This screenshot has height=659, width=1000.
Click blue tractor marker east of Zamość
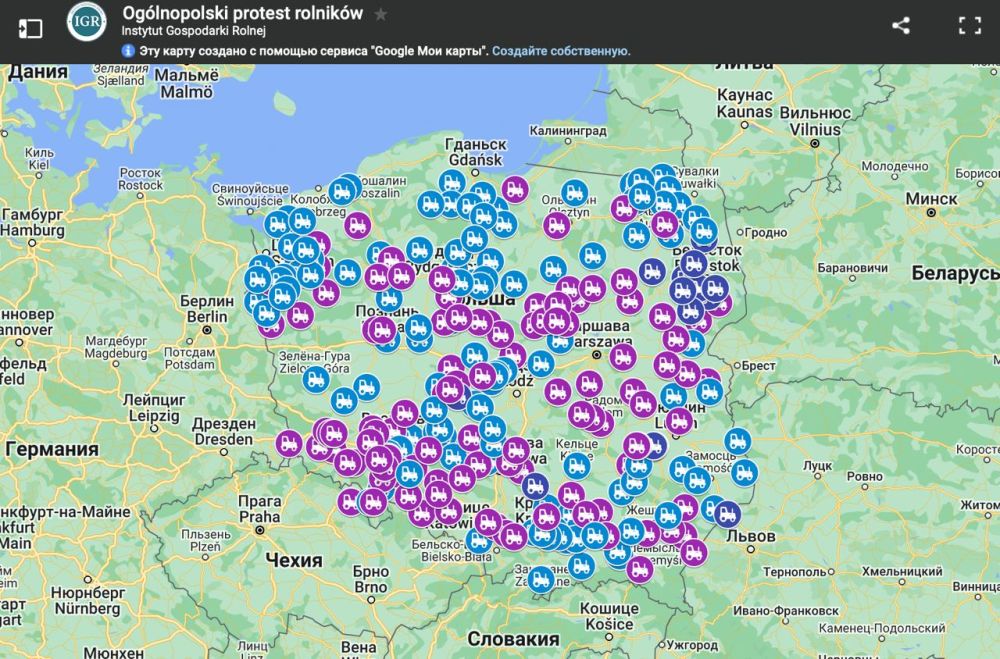[x=738, y=440]
